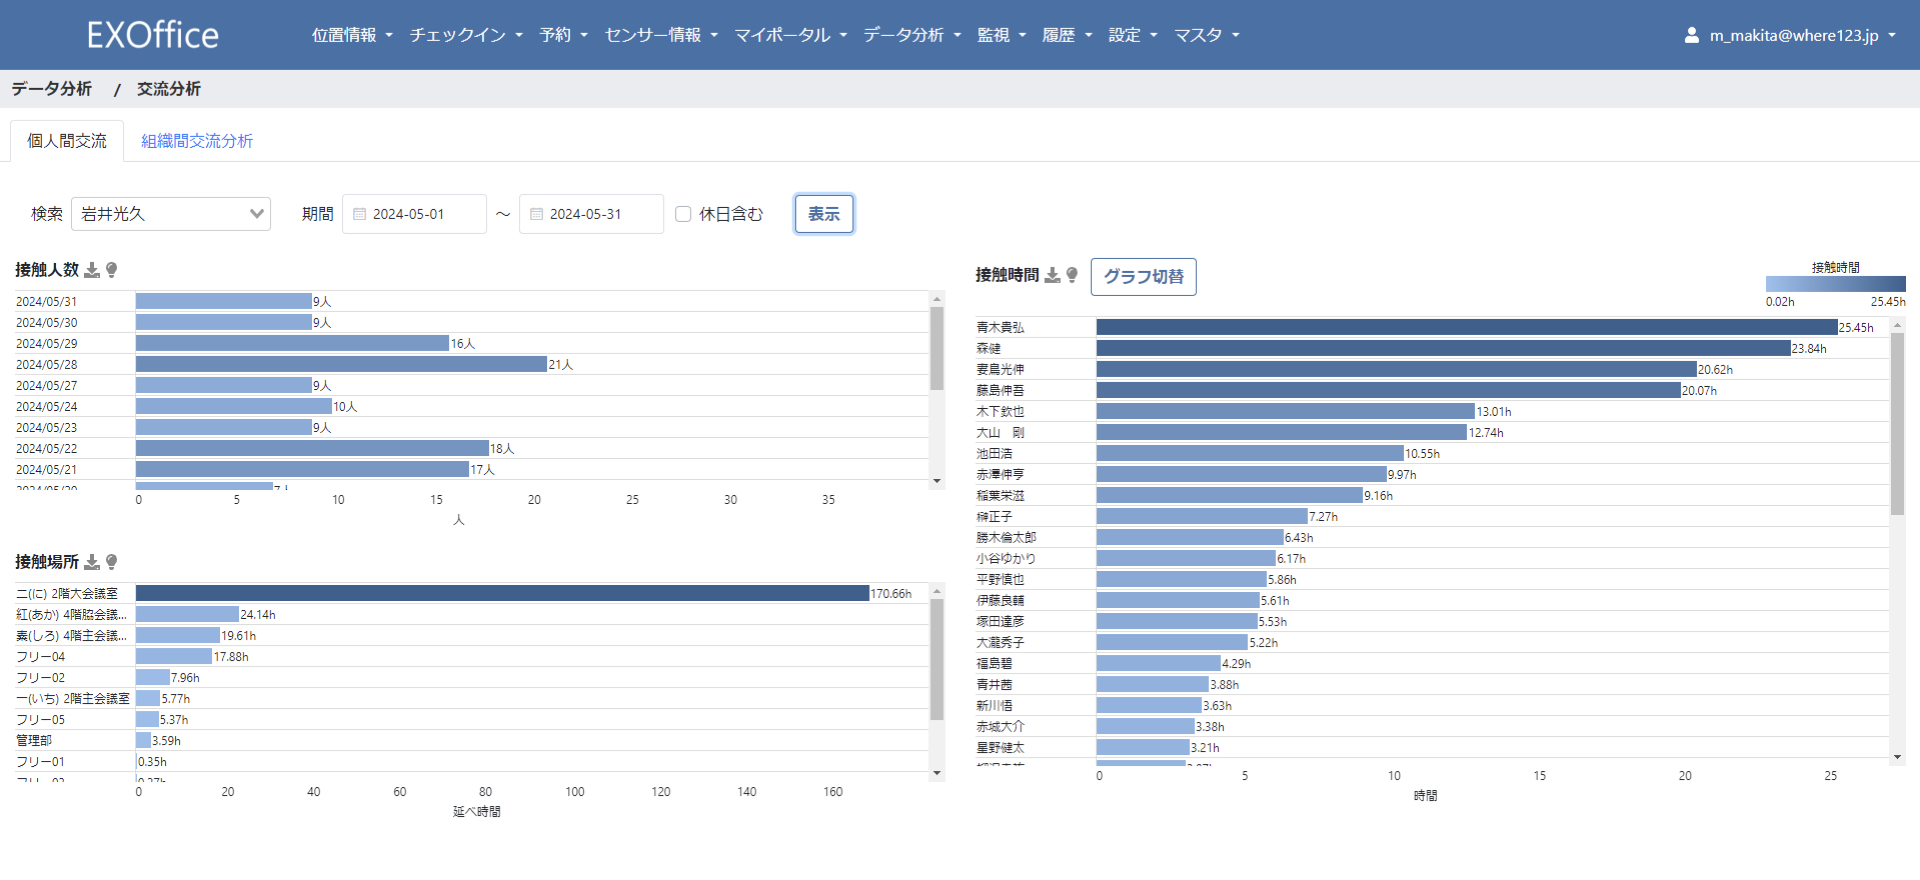This screenshot has height=880, width=1920.
Task: Click the グラフ切替 button
Action: point(1143,276)
